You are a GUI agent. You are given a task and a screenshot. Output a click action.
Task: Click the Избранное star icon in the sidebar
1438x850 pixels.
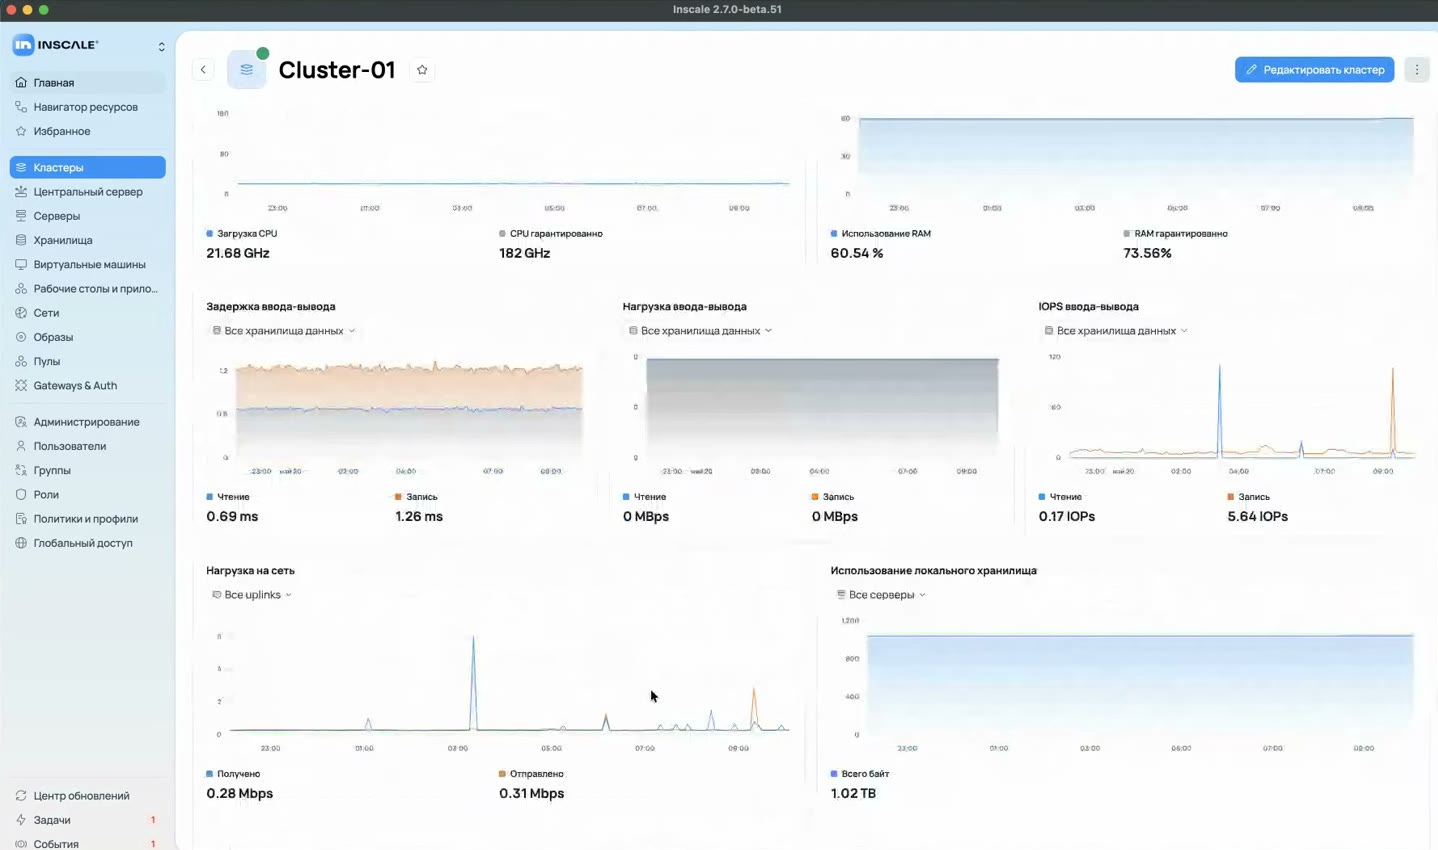21,131
